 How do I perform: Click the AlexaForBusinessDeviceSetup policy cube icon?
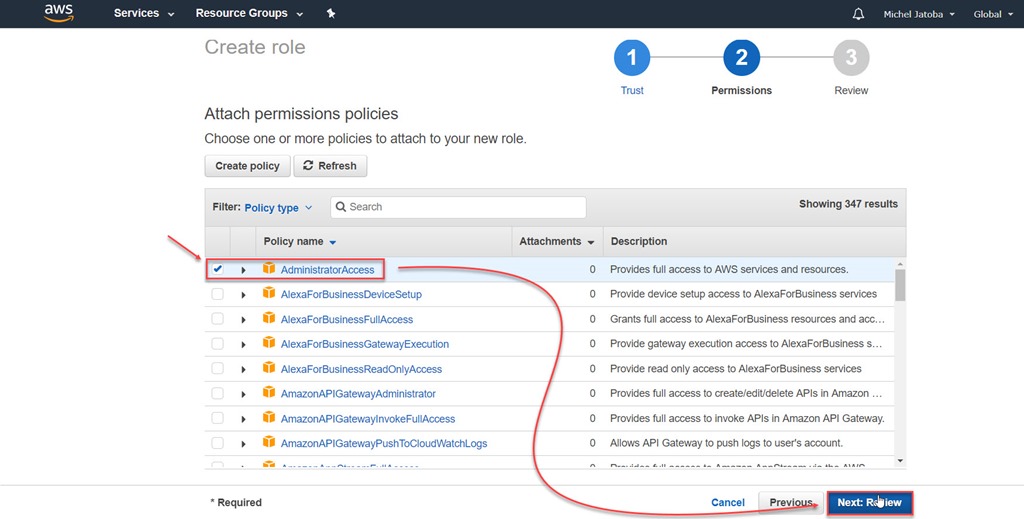coord(269,293)
